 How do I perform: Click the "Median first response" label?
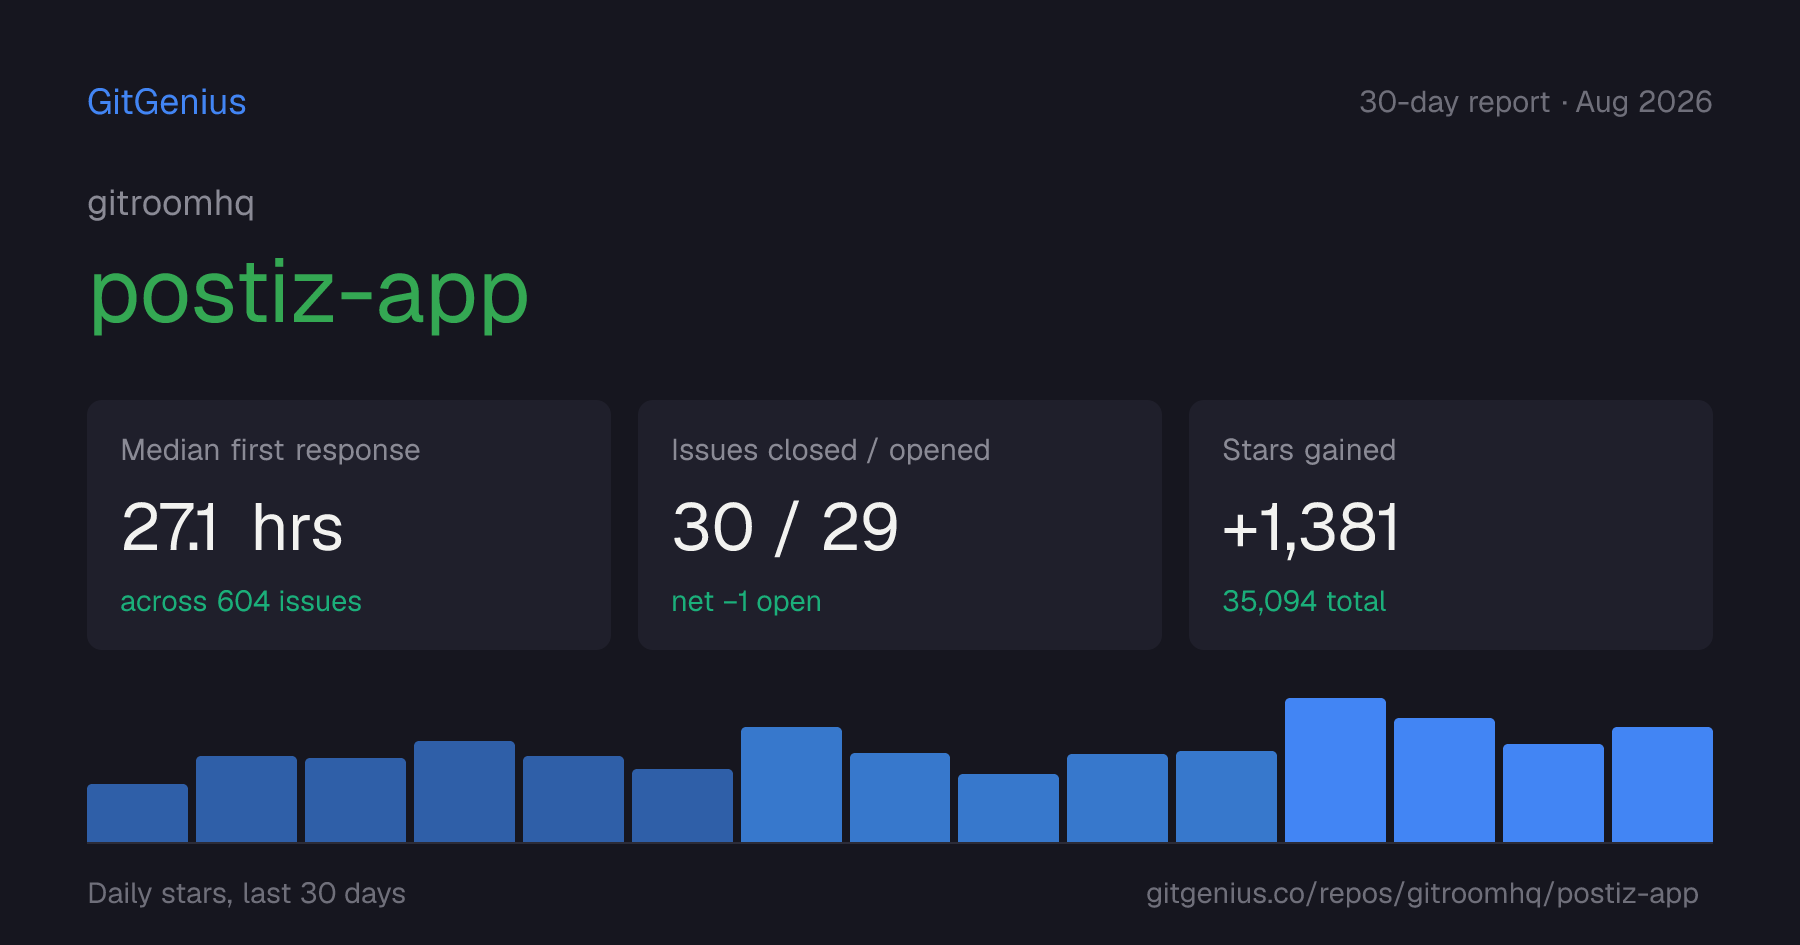tap(270, 450)
